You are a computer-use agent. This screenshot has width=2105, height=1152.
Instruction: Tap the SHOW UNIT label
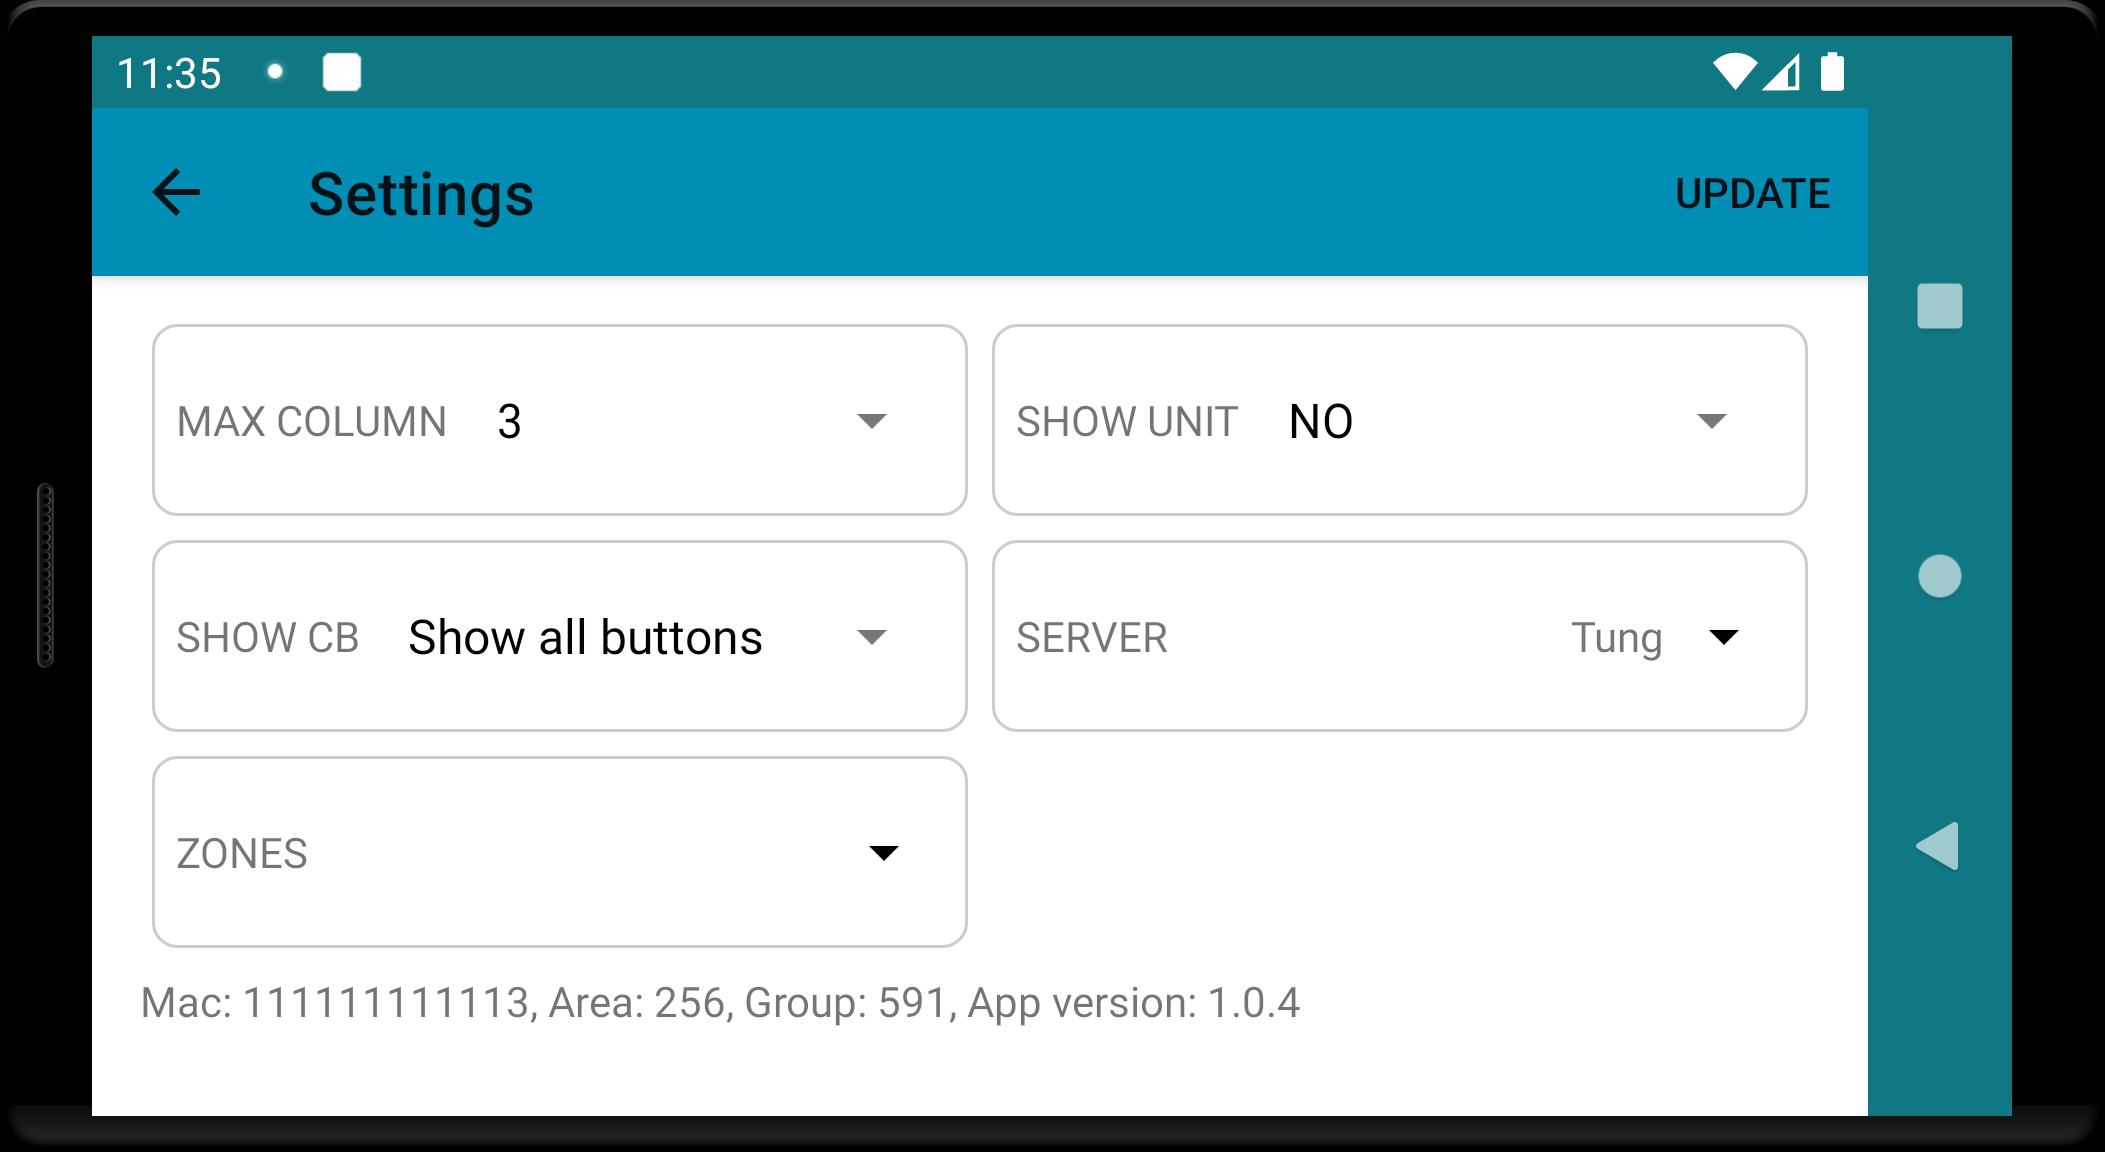(1127, 422)
